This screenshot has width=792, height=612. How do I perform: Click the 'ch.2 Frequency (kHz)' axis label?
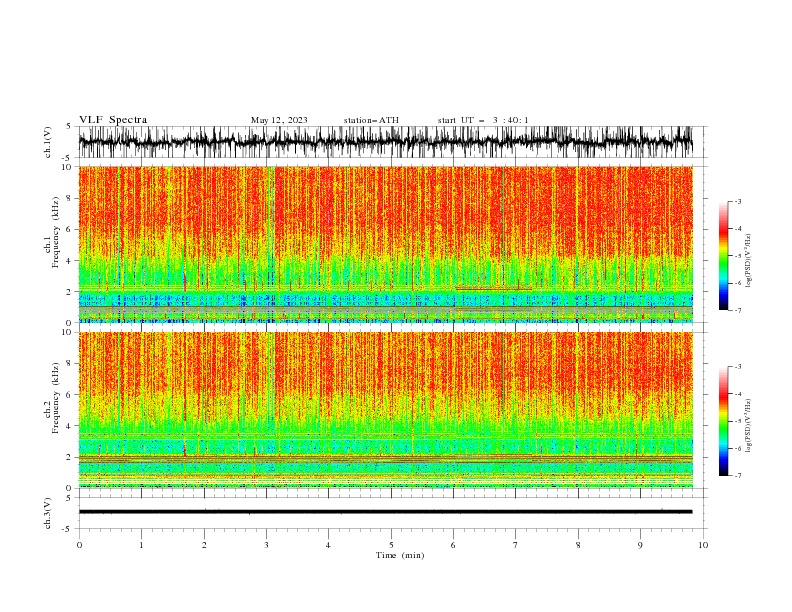tap(52, 398)
